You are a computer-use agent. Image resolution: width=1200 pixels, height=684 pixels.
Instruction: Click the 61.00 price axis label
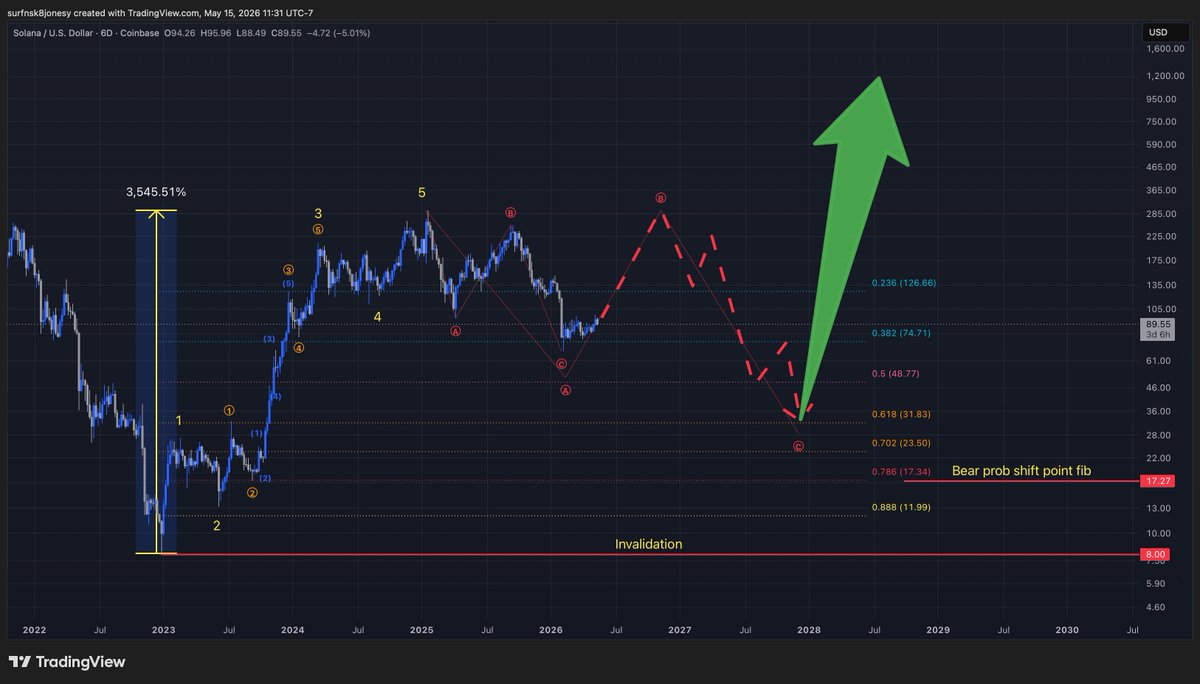pyautogui.click(x=1158, y=361)
